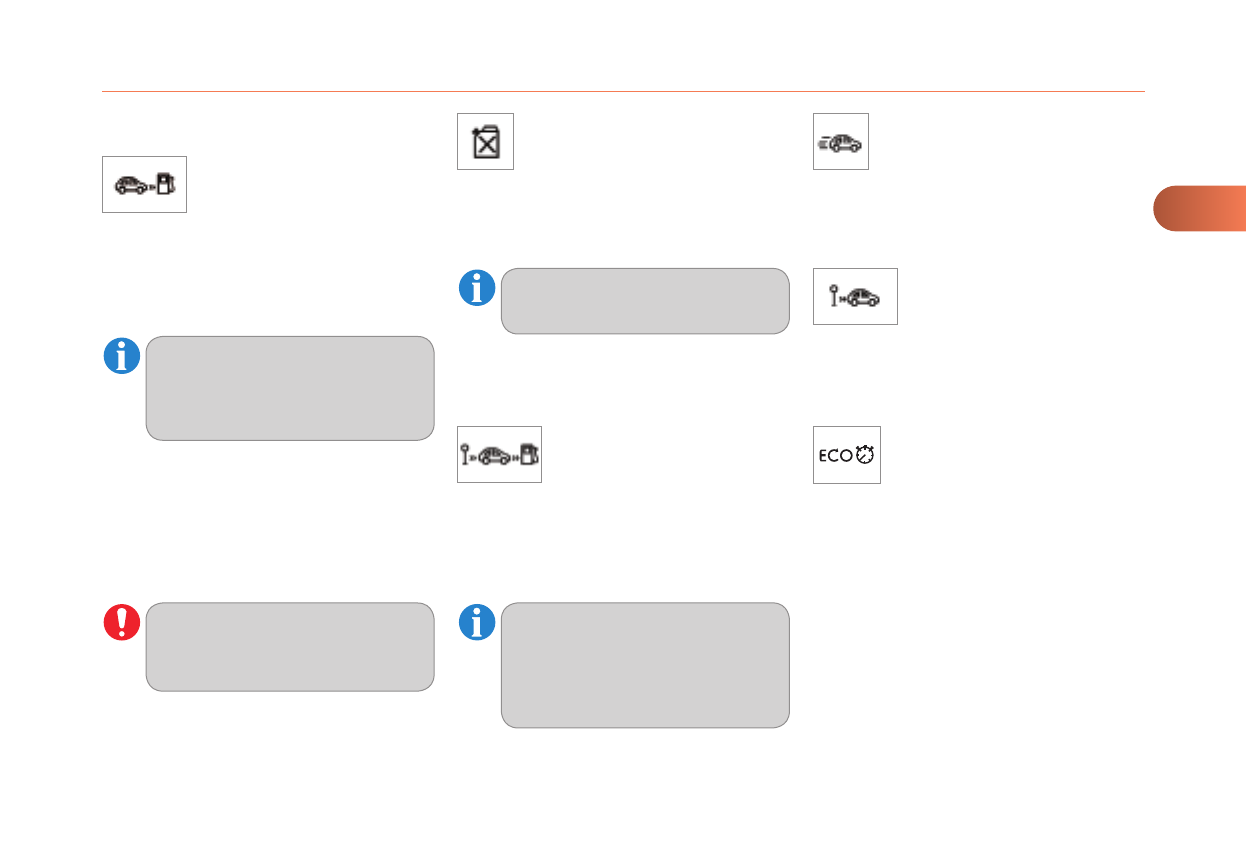
Task: Click the speeding car average speed icon
Action: point(840,142)
